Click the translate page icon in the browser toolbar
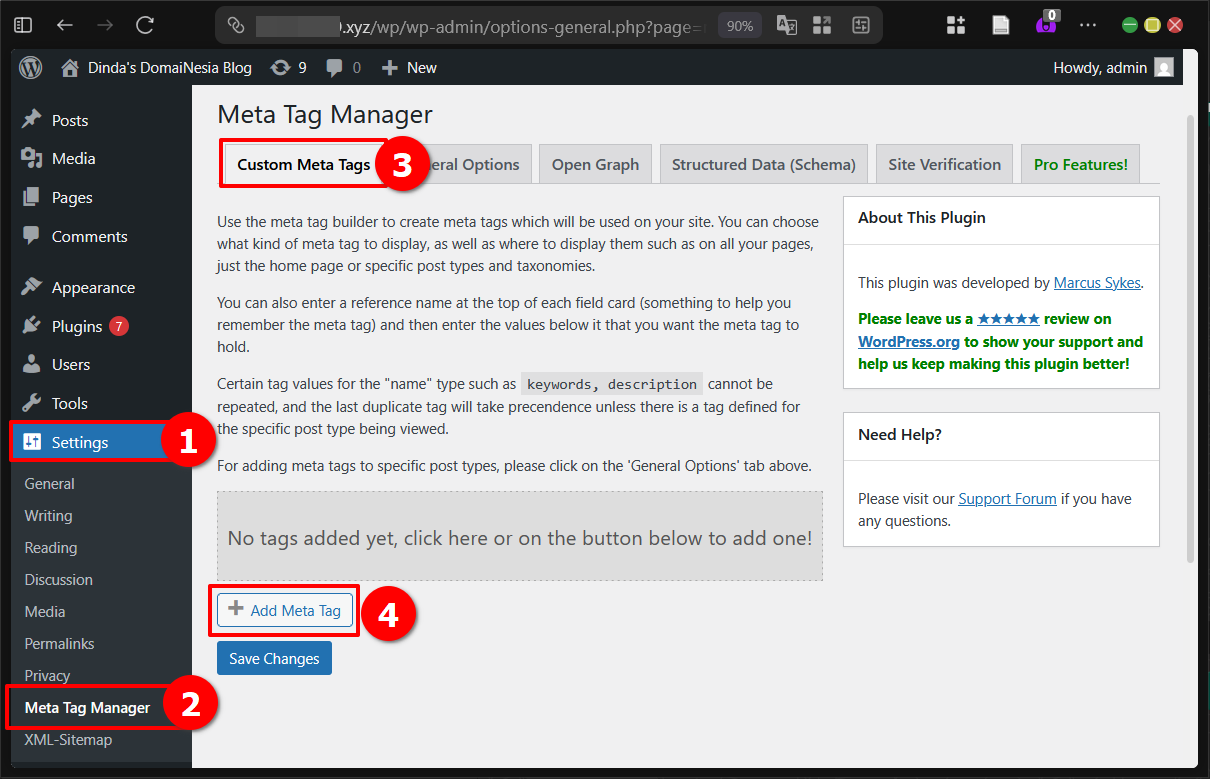 [786, 25]
